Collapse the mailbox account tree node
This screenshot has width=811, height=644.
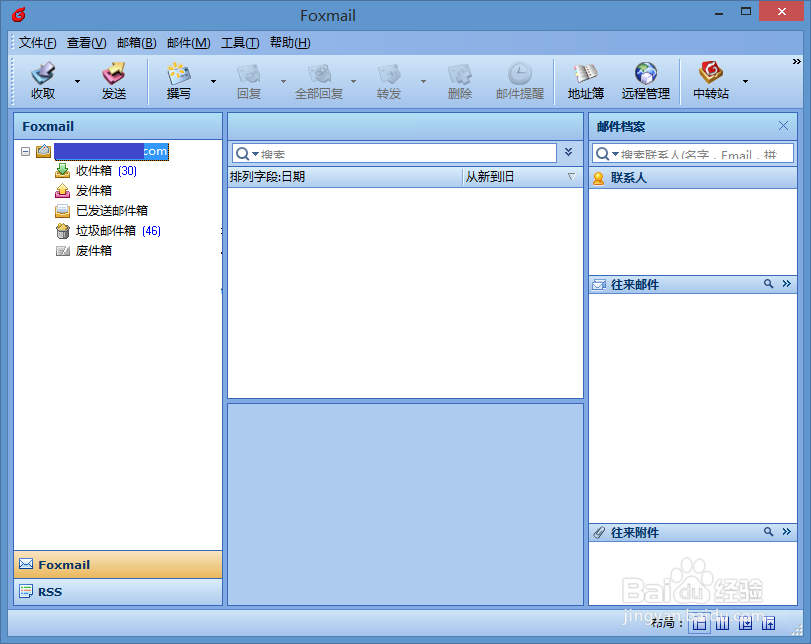(25, 150)
